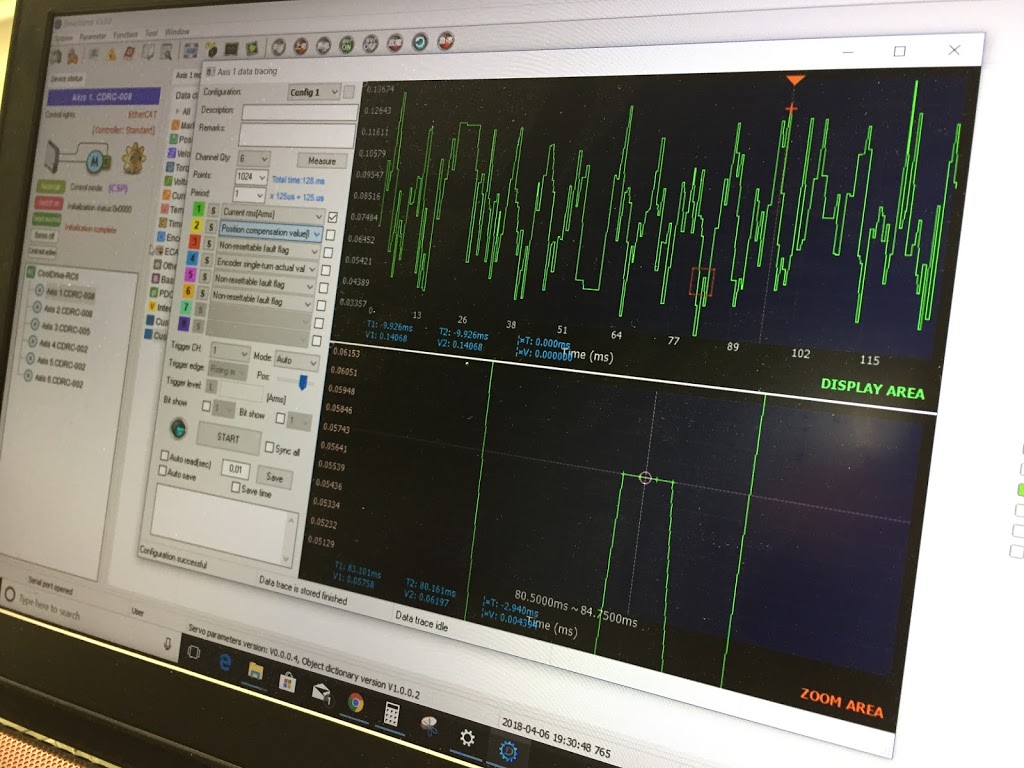Open Microsoft Store from the taskbar
This screenshot has height=768, width=1024.
click(x=287, y=682)
